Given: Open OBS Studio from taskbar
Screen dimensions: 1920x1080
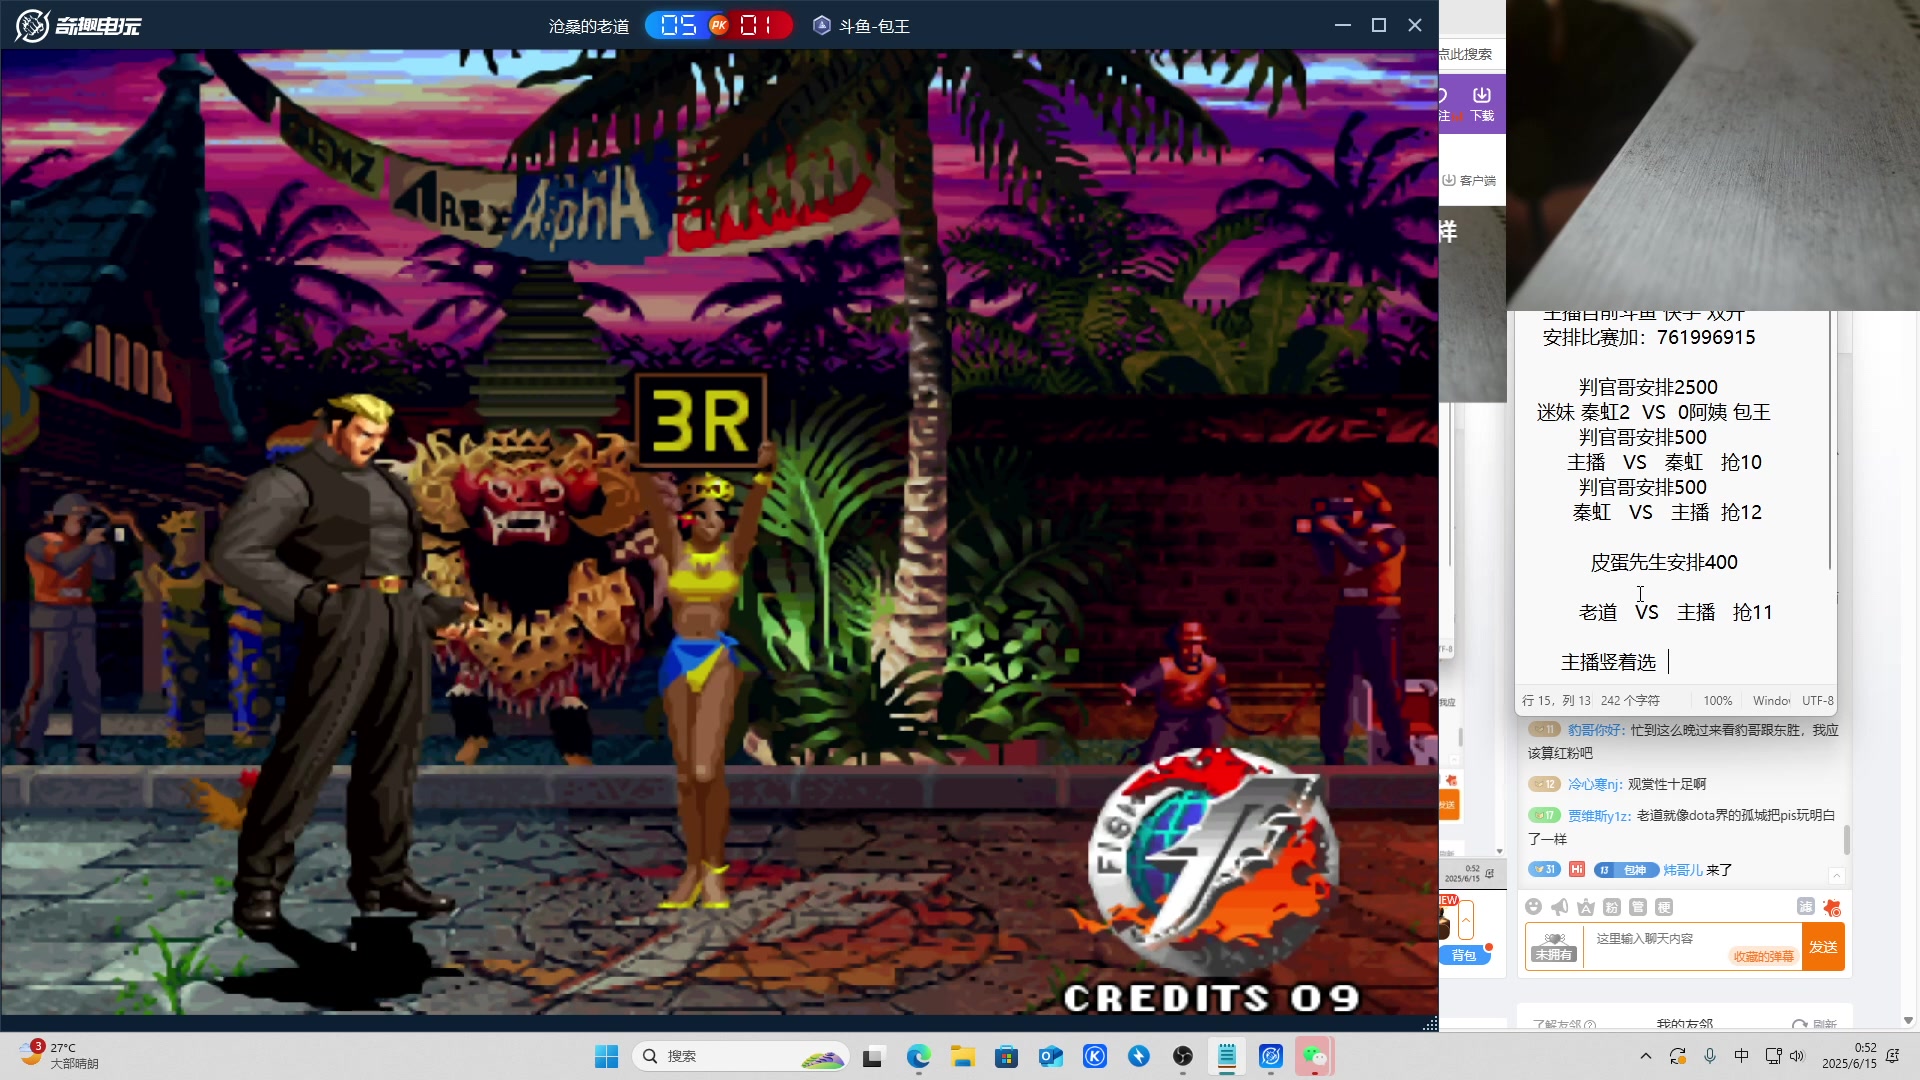Looking at the screenshot, I should [x=1182, y=1056].
